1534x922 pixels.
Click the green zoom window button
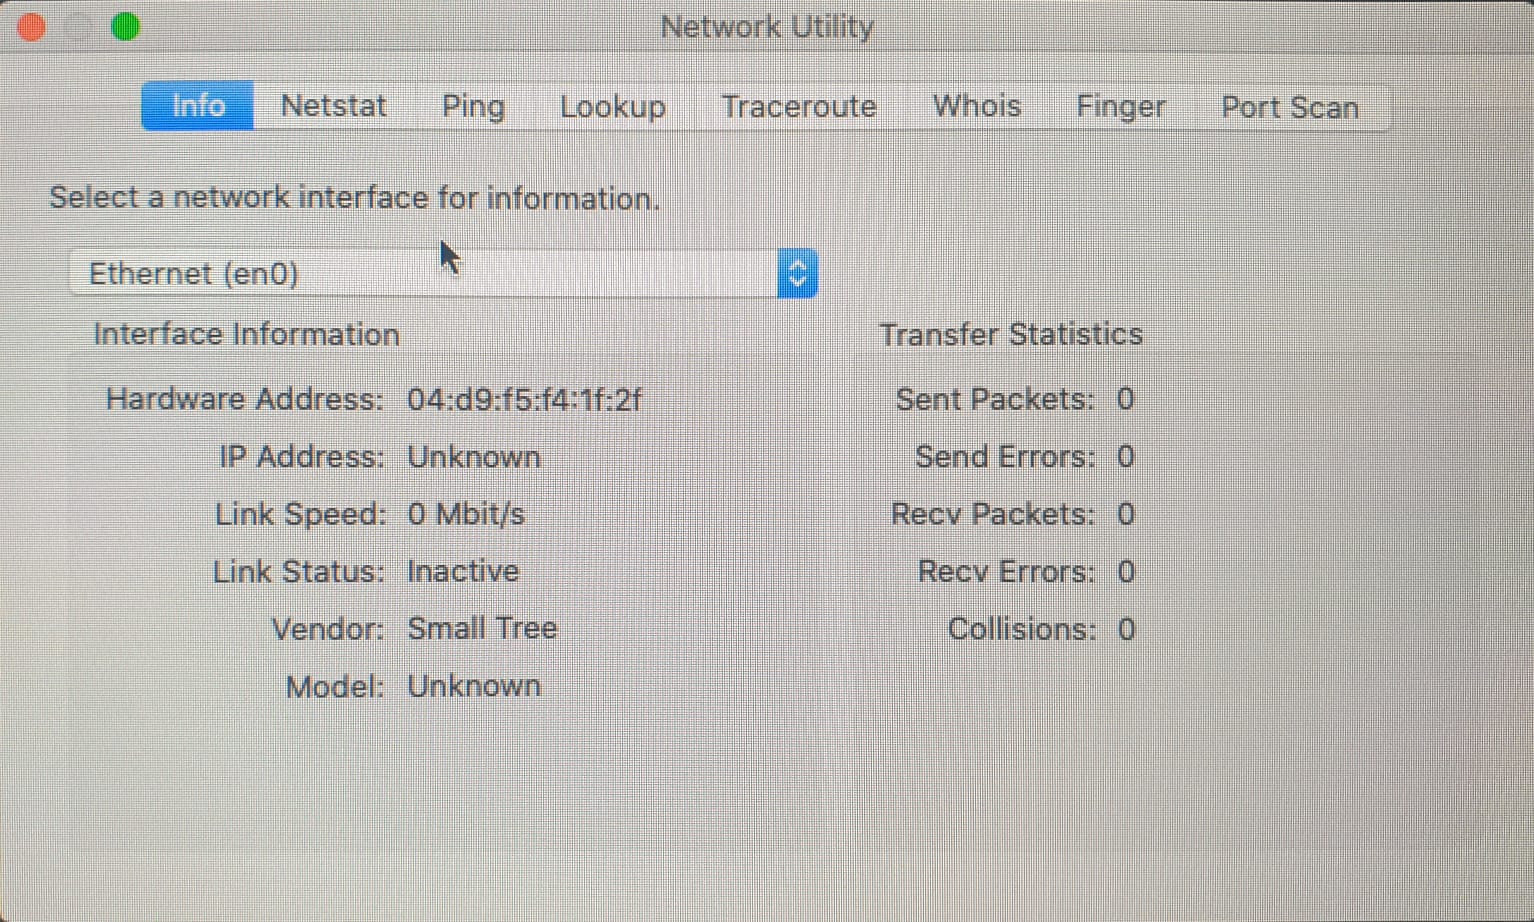click(x=125, y=27)
